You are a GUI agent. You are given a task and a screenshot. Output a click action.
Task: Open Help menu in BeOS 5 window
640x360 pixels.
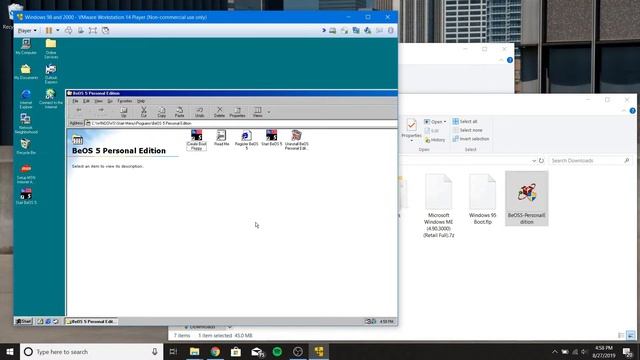pyautogui.click(x=141, y=101)
